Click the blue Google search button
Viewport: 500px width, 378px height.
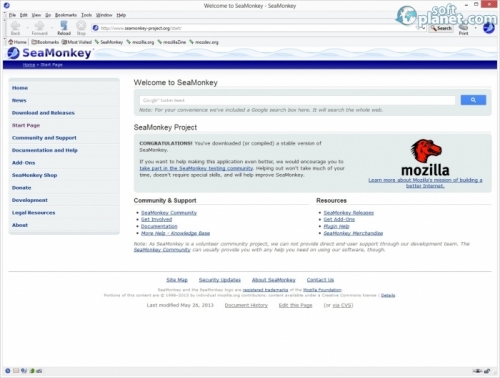(x=473, y=100)
